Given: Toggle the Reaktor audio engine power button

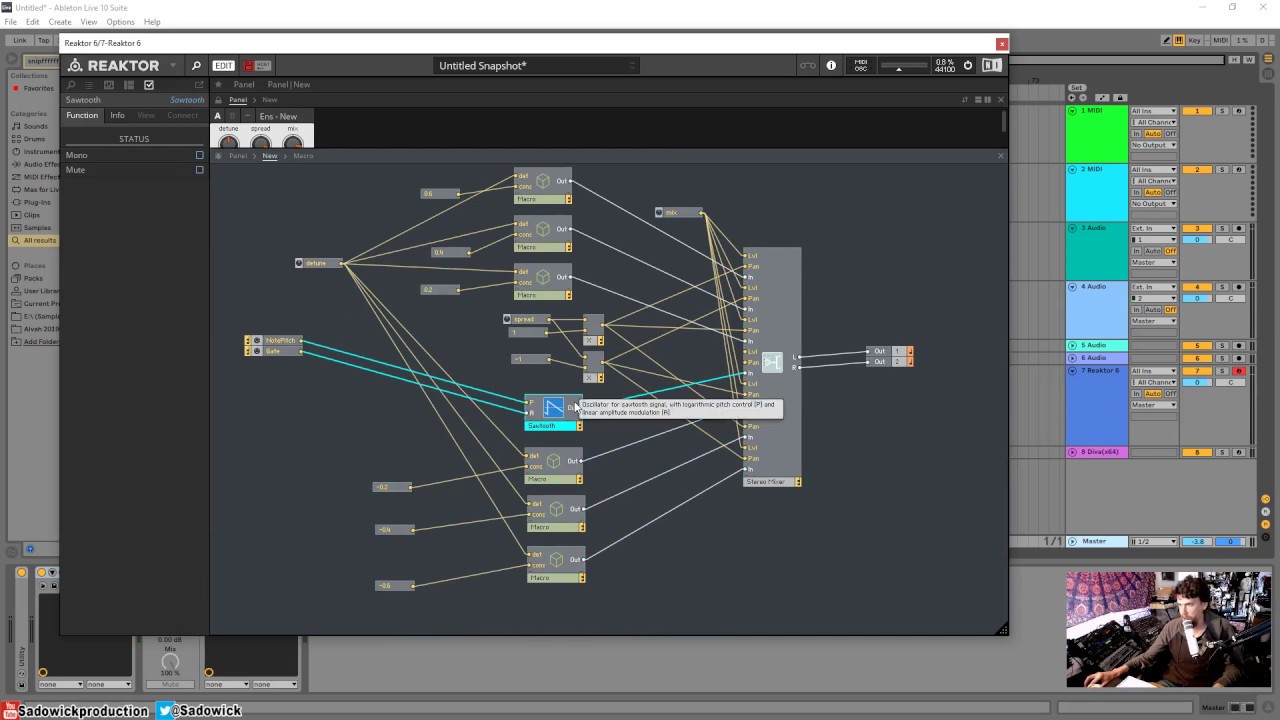Looking at the screenshot, I should (967, 66).
